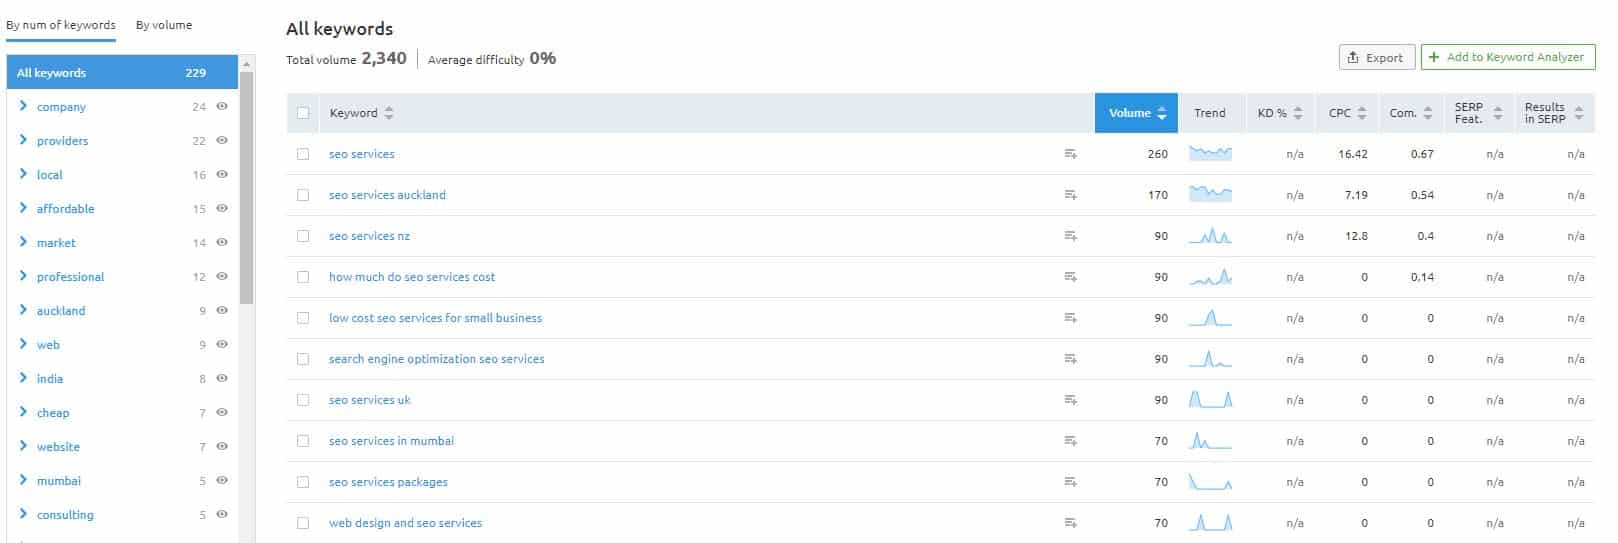Click the Export button
The image size is (1618, 543).
(1377, 57)
